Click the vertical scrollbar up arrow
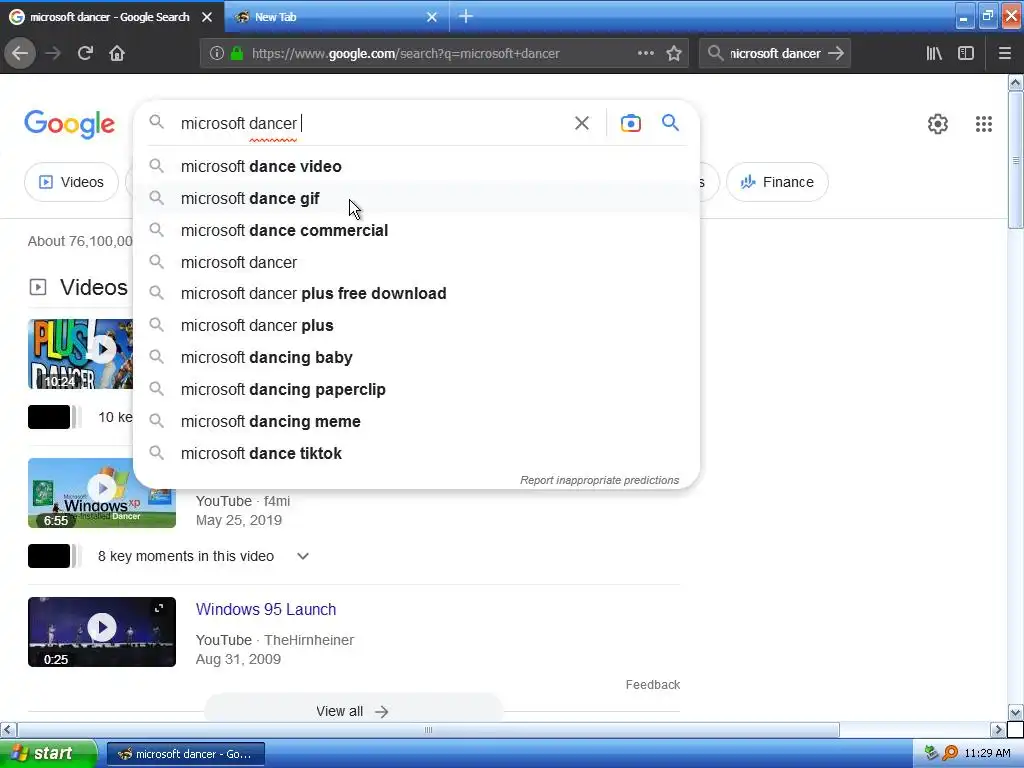 (1015, 82)
